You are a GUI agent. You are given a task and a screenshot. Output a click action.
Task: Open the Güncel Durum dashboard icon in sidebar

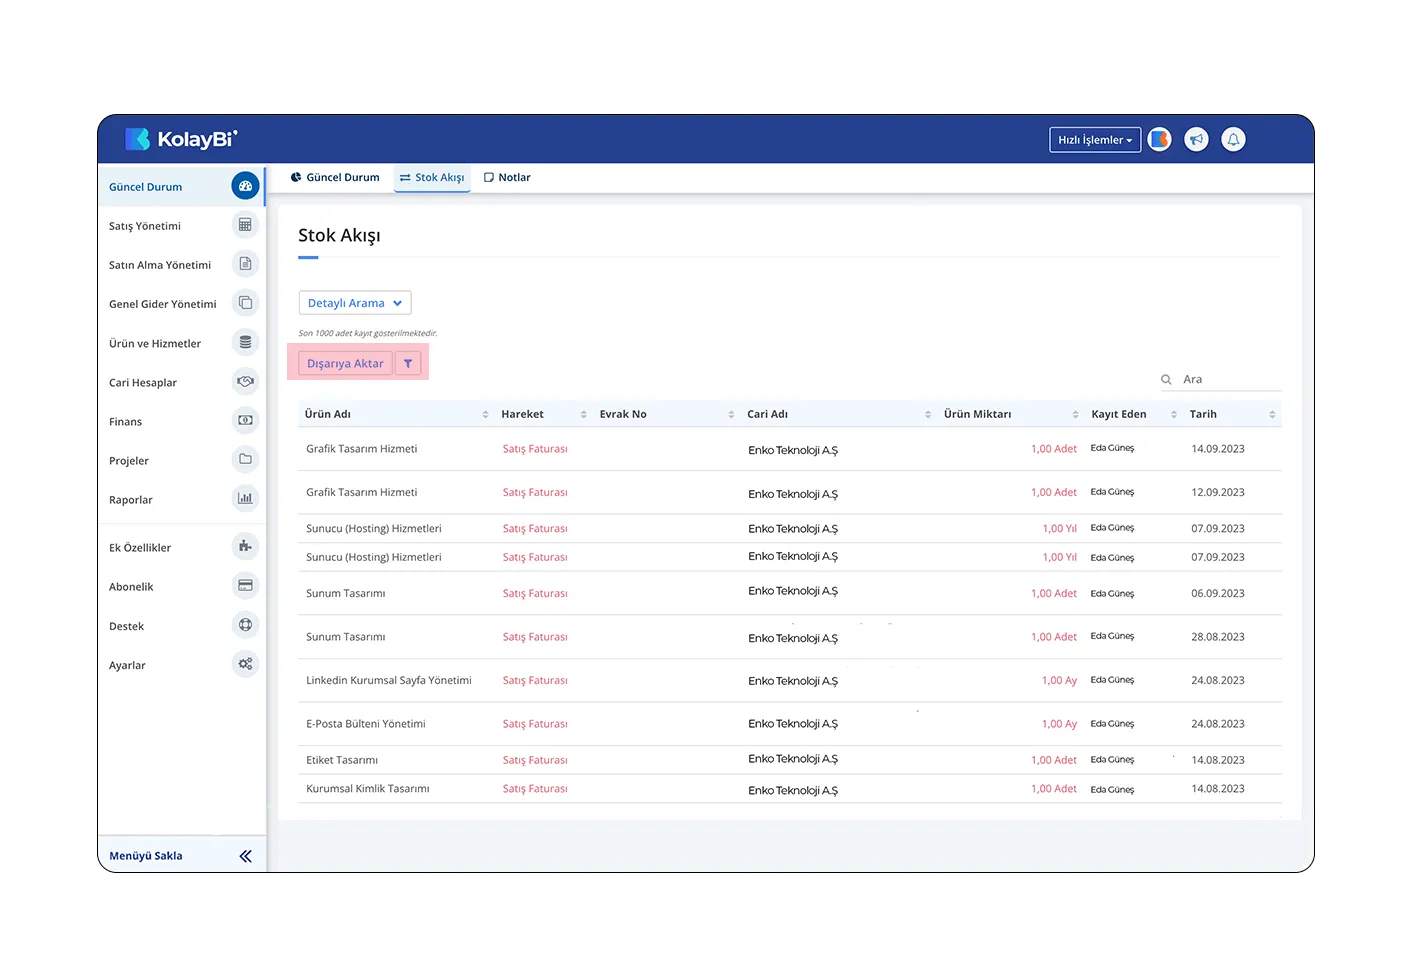pos(245,186)
